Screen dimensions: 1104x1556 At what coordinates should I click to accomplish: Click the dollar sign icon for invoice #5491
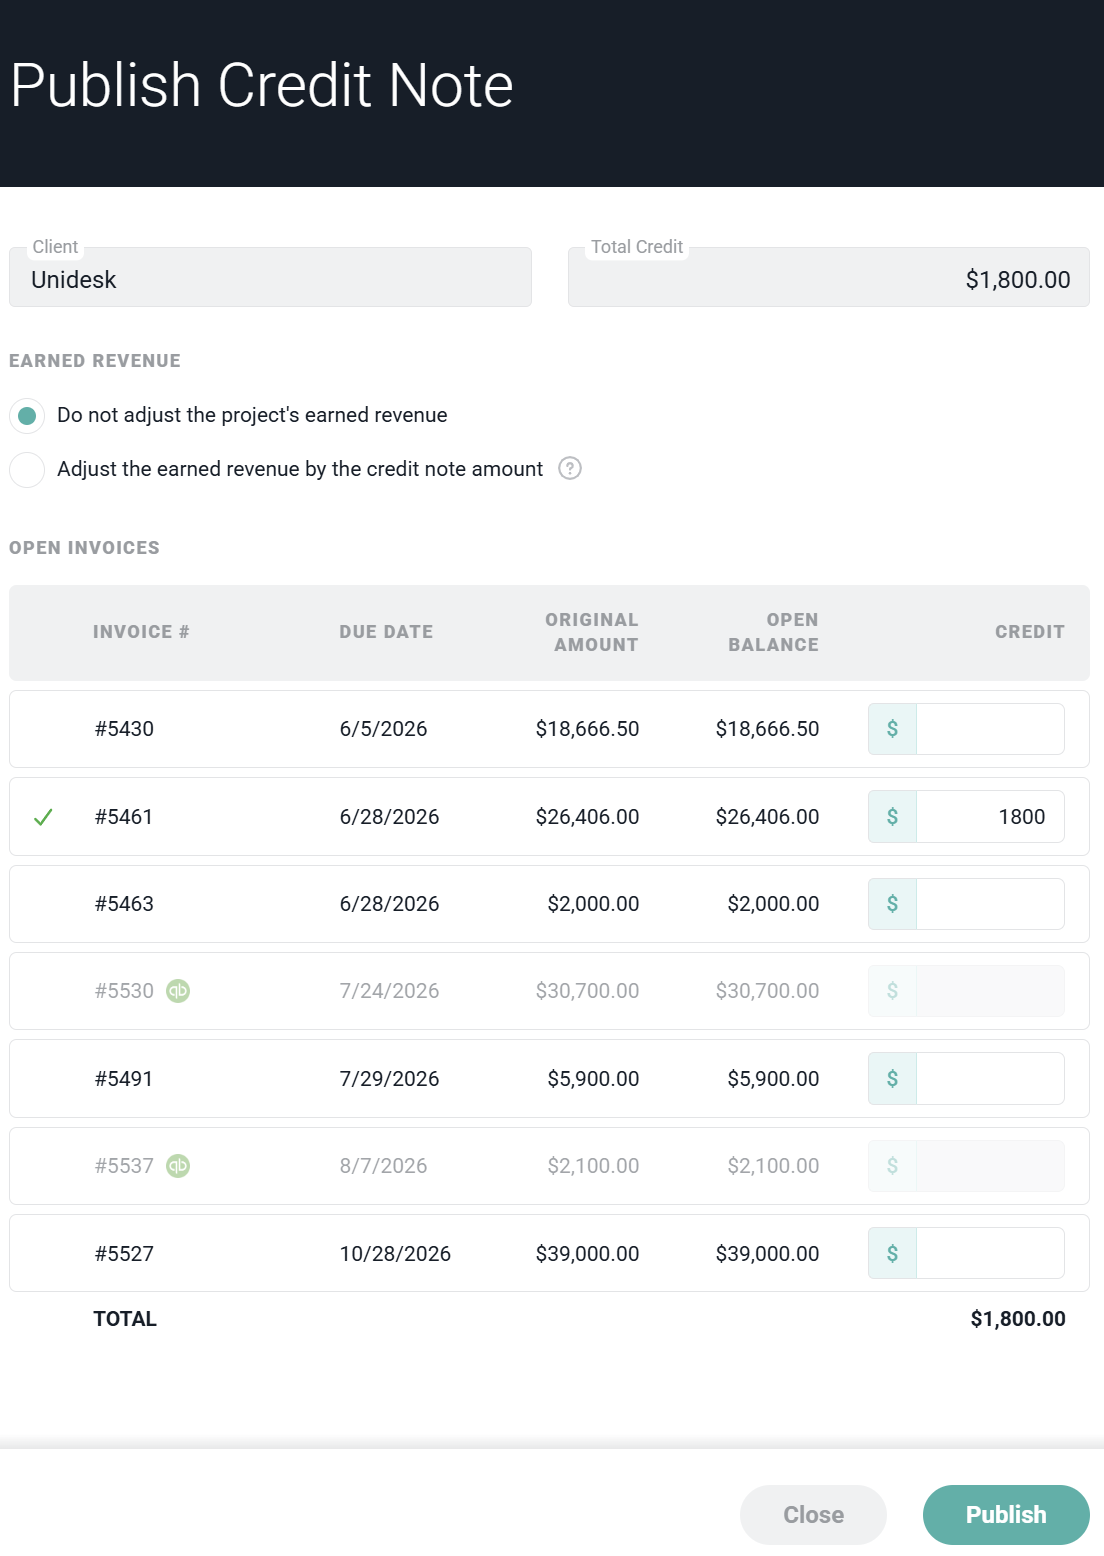point(892,1079)
